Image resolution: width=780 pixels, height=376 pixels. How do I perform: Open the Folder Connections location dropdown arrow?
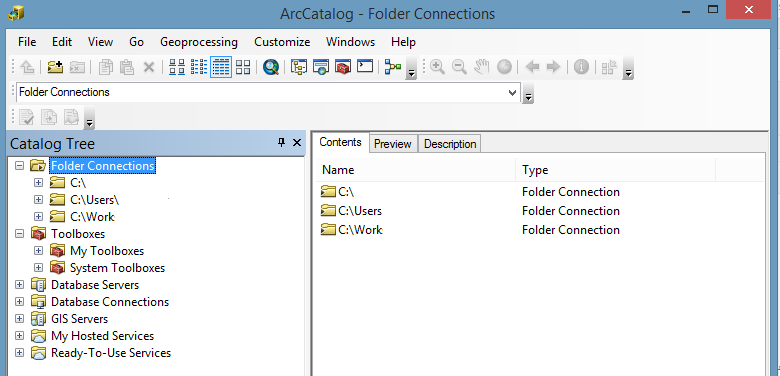pyautogui.click(x=512, y=93)
